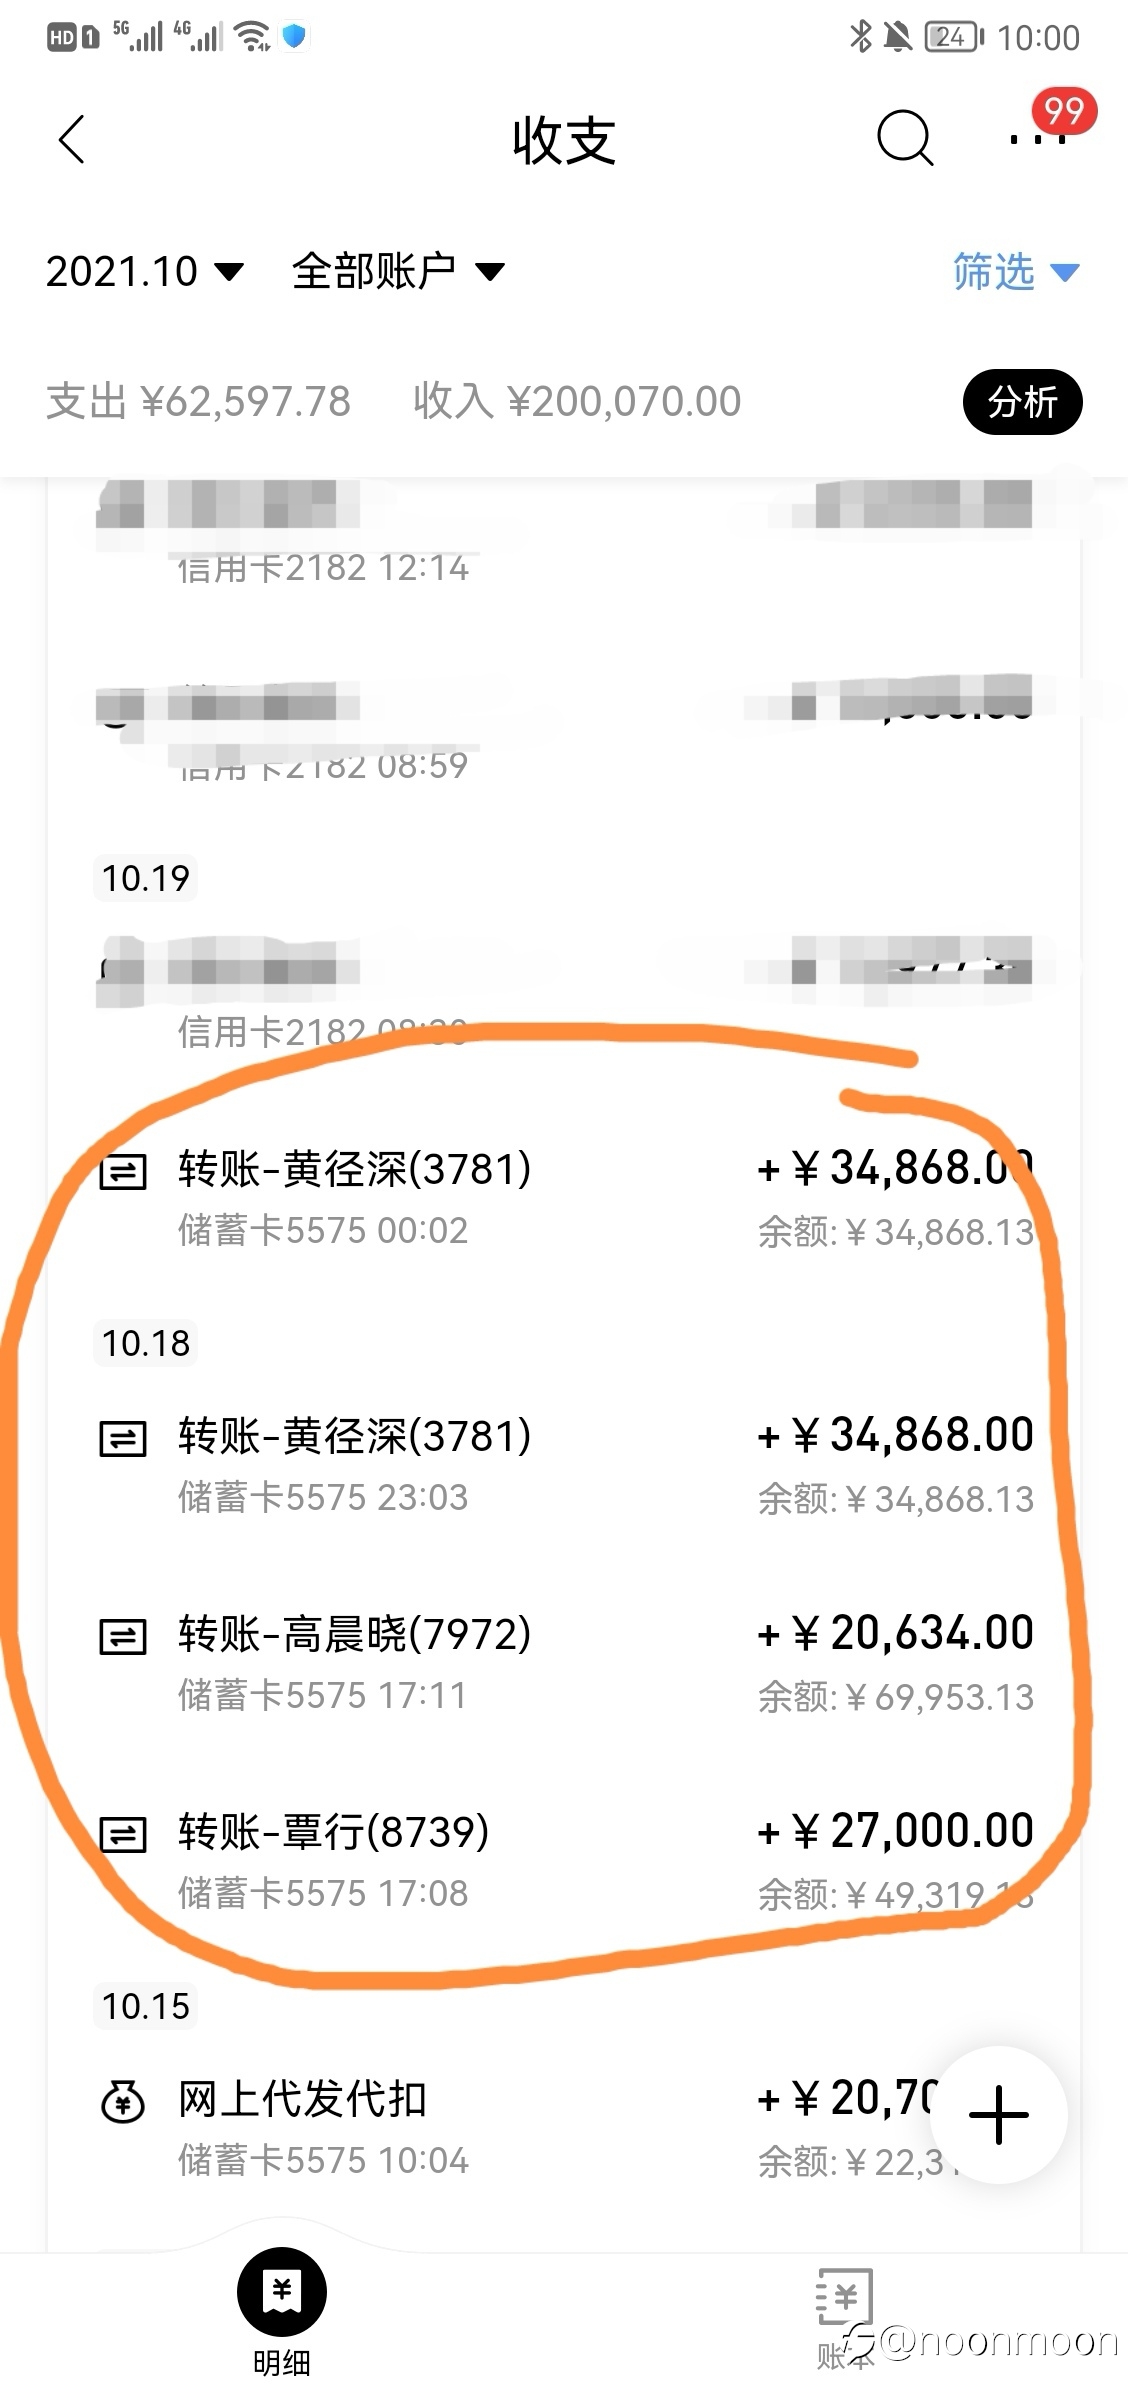Expand the 2021.10 month dropdown
Image resolution: width=1128 pixels, height=2400 pixels.
point(145,271)
